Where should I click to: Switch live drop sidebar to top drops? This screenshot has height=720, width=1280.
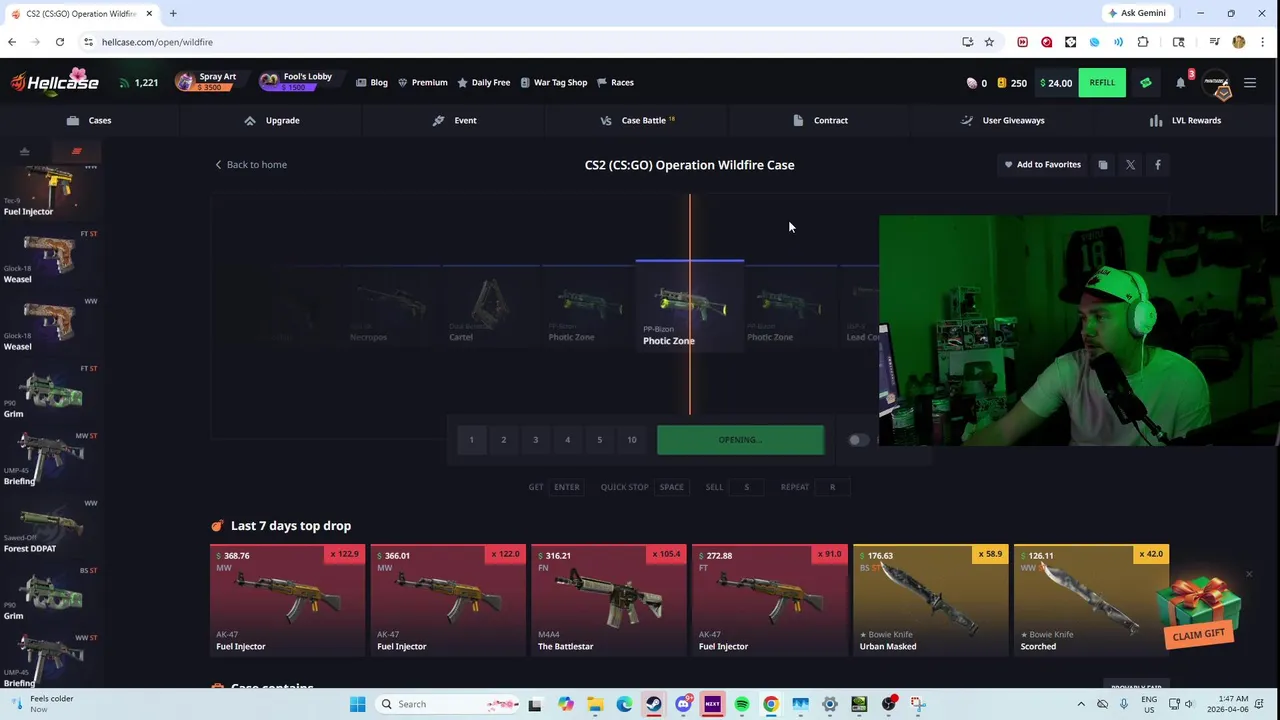pyautogui.click(x=24, y=152)
